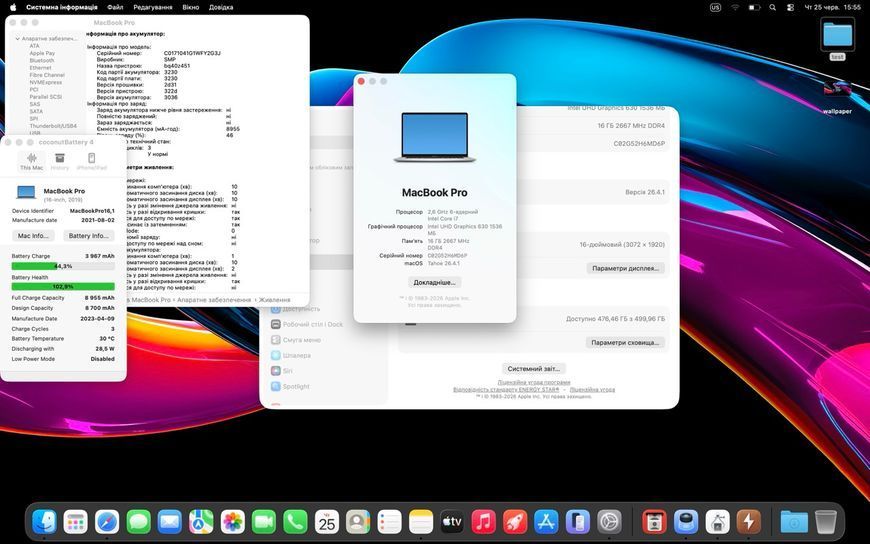
Task: Open the ENERGY STAR compliance link
Action: click(506, 390)
